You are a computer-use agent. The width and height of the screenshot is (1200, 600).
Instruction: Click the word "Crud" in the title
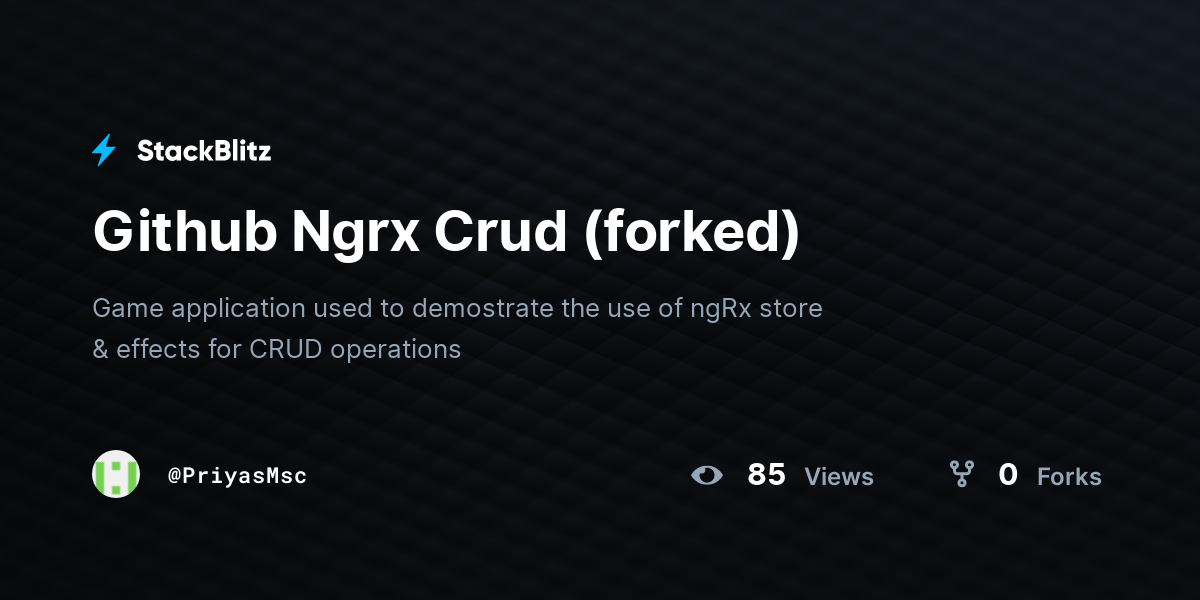coord(501,232)
